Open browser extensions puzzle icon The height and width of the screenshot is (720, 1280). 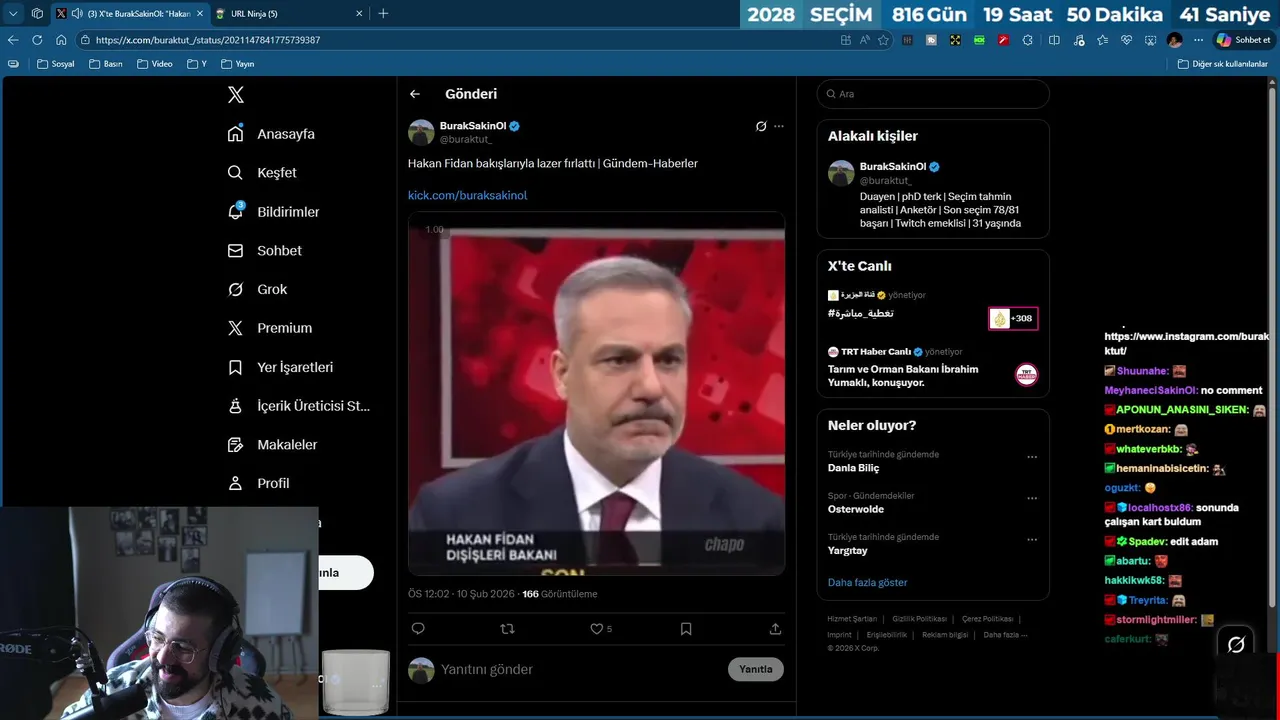tap(1028, 40)
